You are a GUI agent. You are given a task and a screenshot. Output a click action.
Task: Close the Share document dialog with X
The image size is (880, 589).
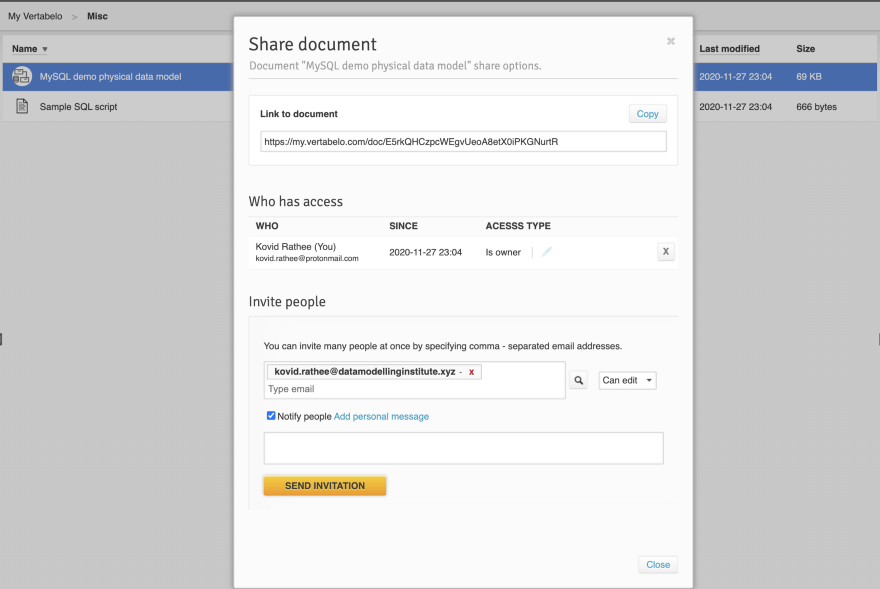[671, 41]
